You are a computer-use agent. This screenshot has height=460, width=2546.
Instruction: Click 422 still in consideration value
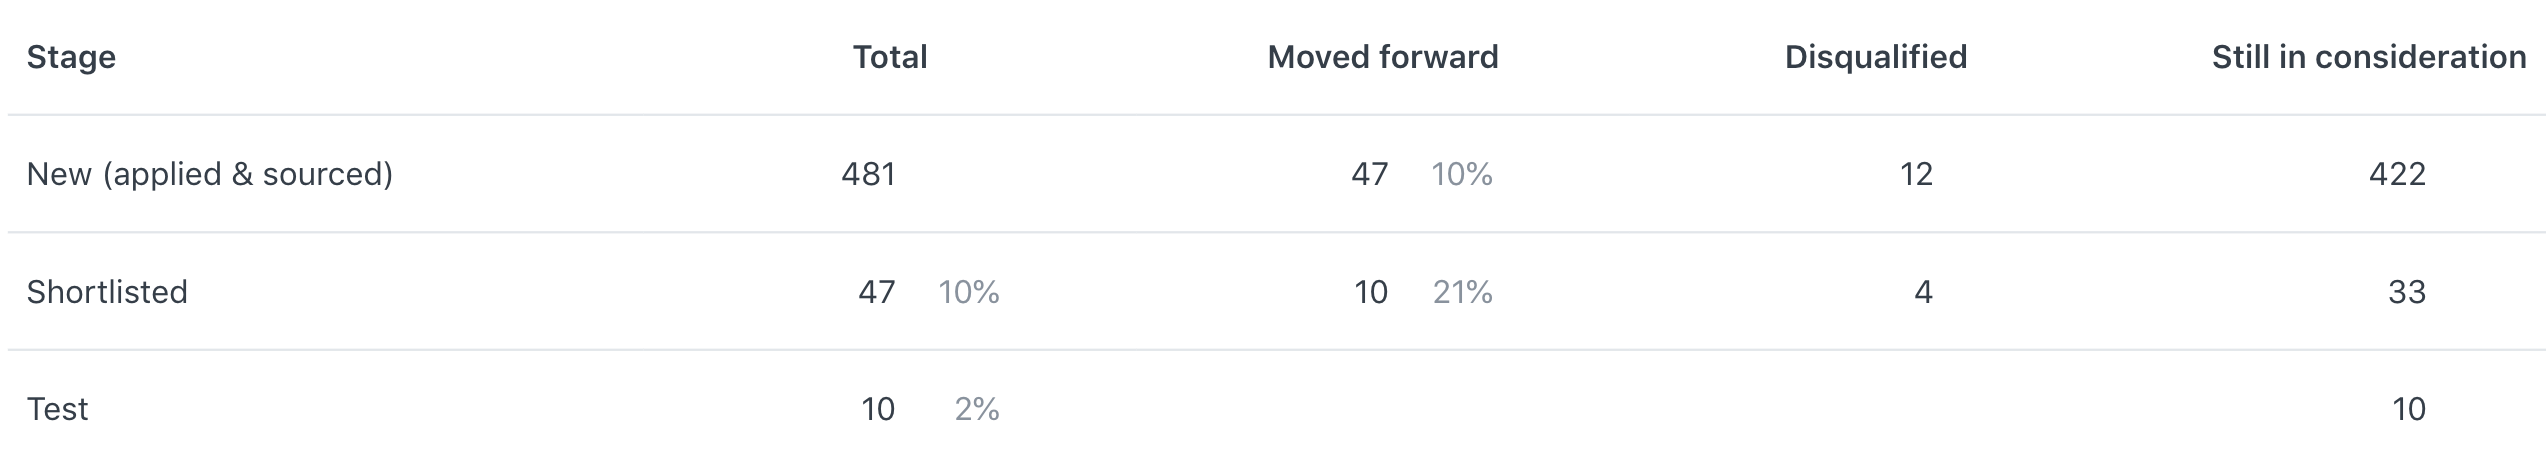pos(2397,174)
